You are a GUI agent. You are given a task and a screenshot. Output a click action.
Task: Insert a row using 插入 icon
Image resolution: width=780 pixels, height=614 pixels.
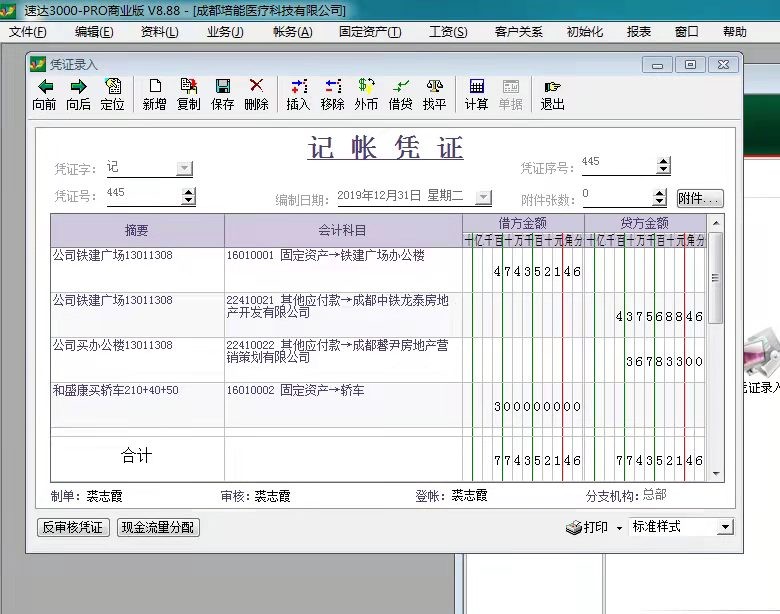pos(298,88)
